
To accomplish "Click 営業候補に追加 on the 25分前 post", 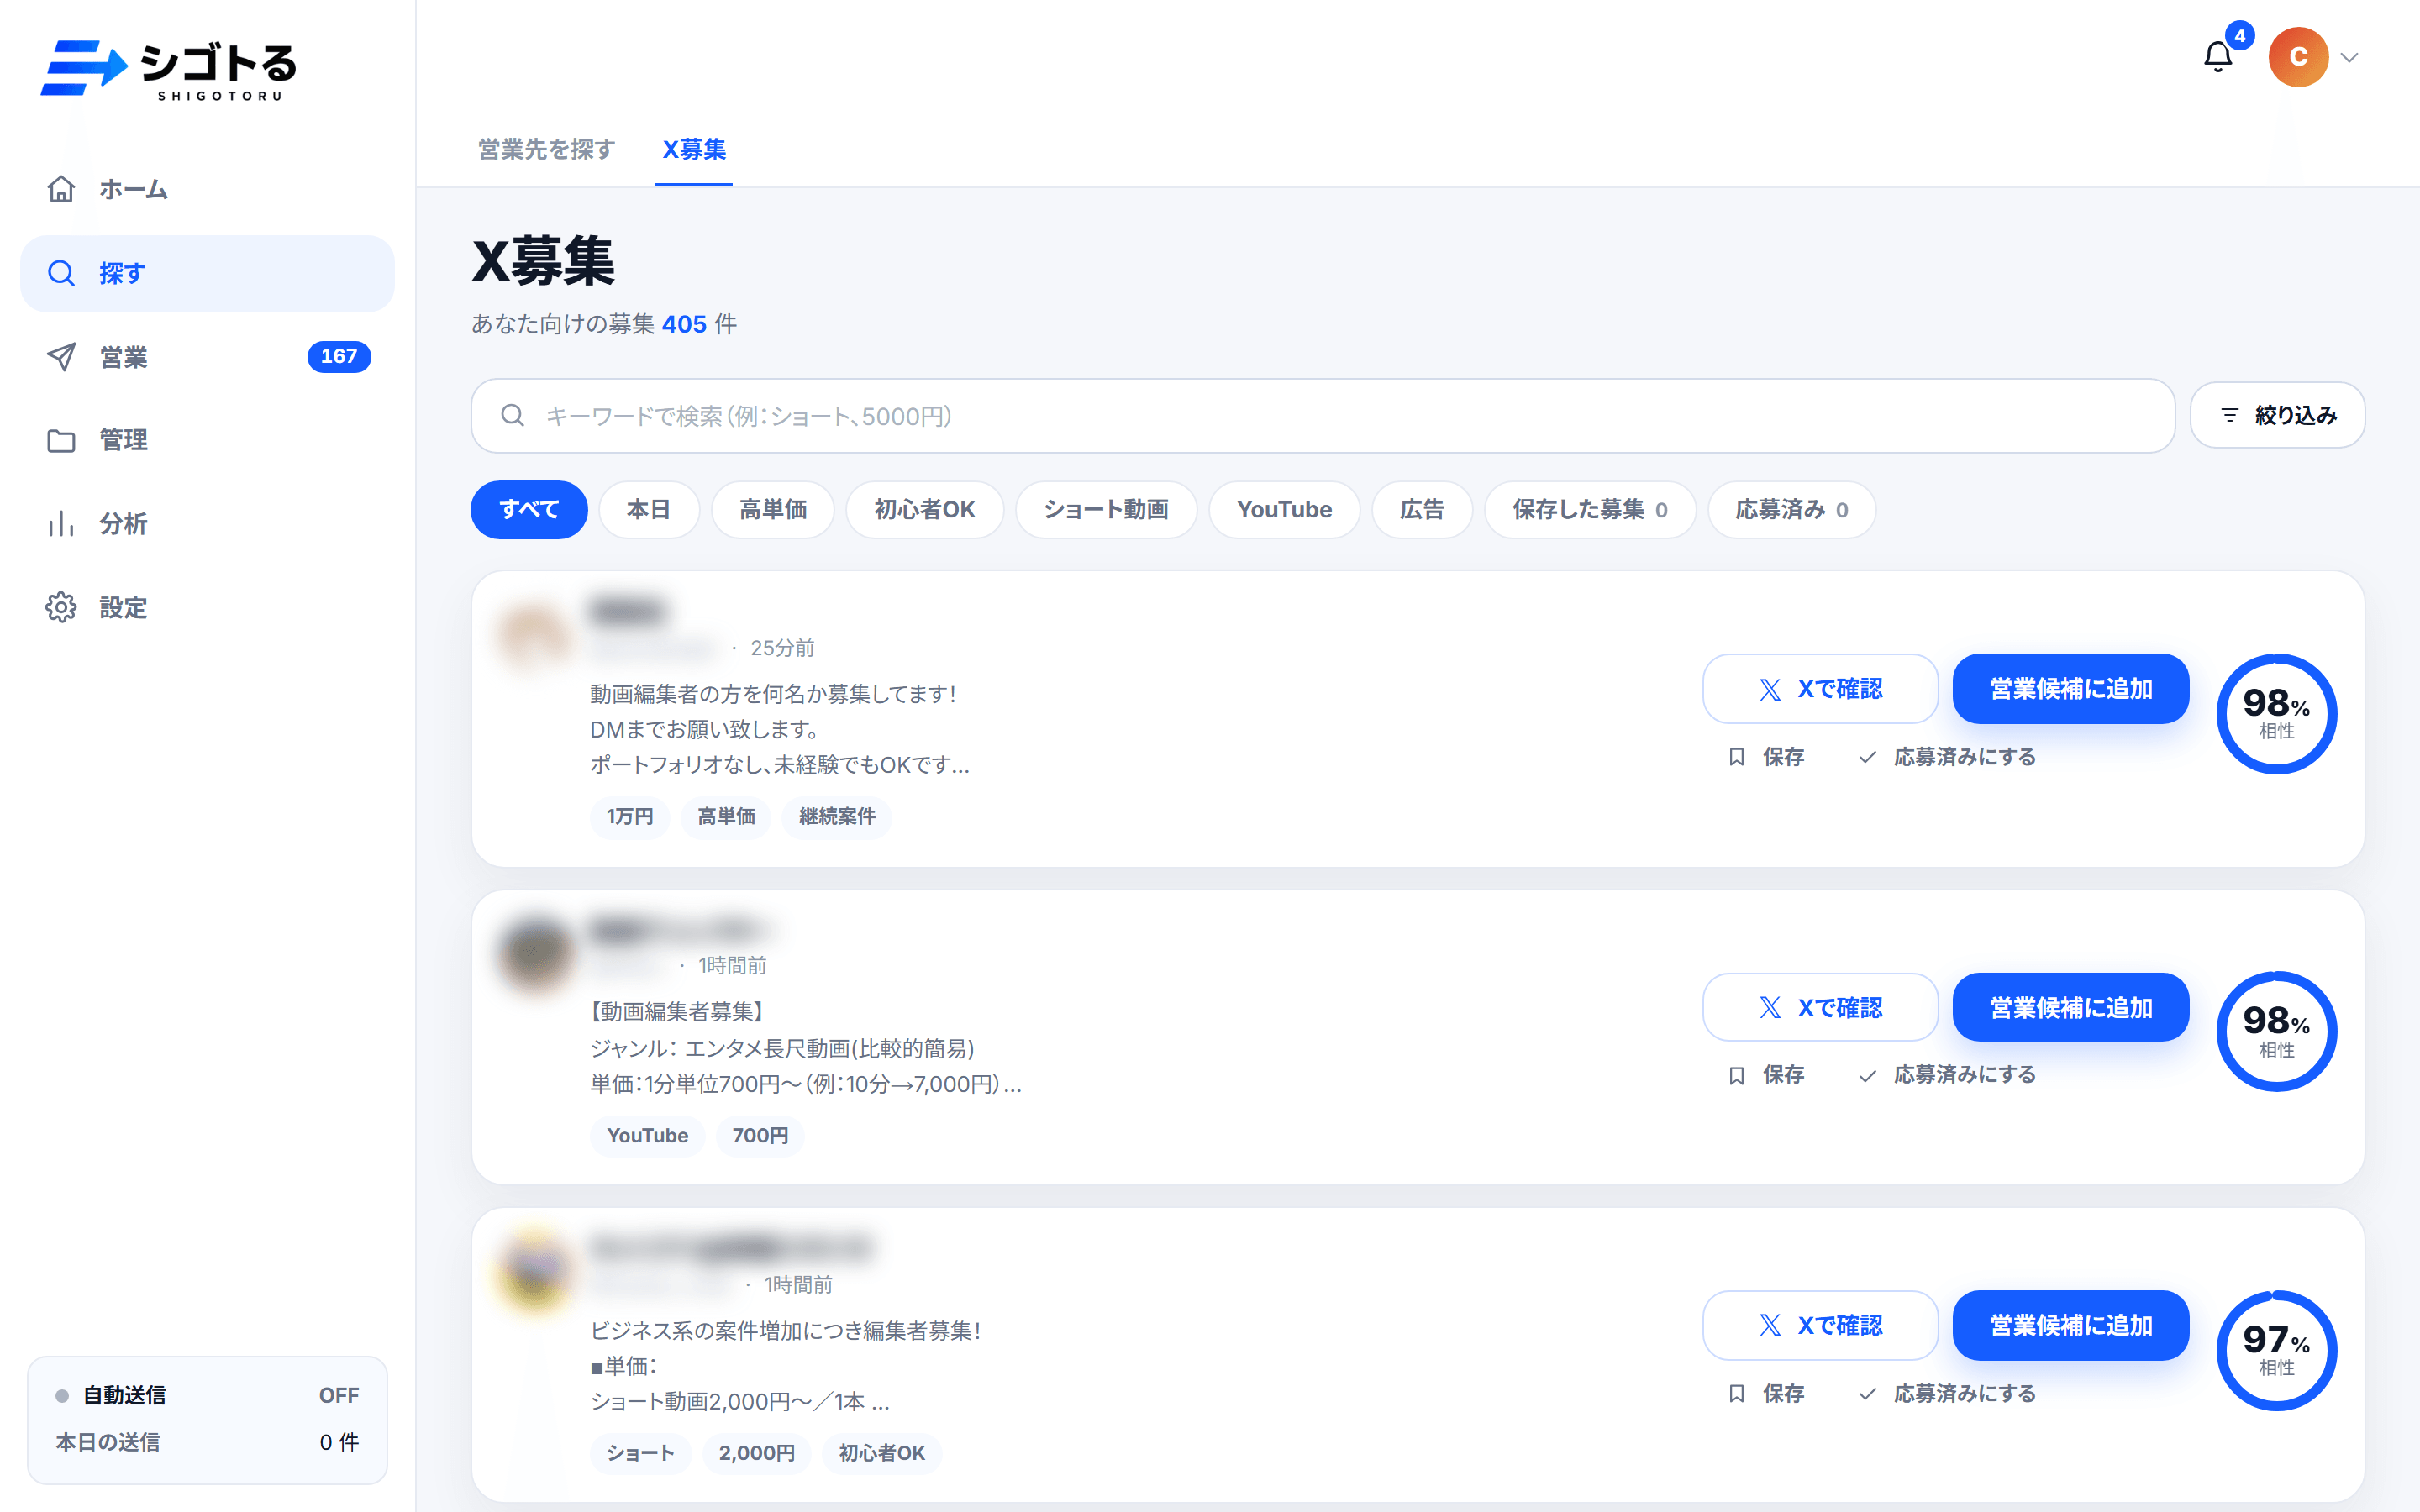I will pyautogui.click(x=2071, y=689).
